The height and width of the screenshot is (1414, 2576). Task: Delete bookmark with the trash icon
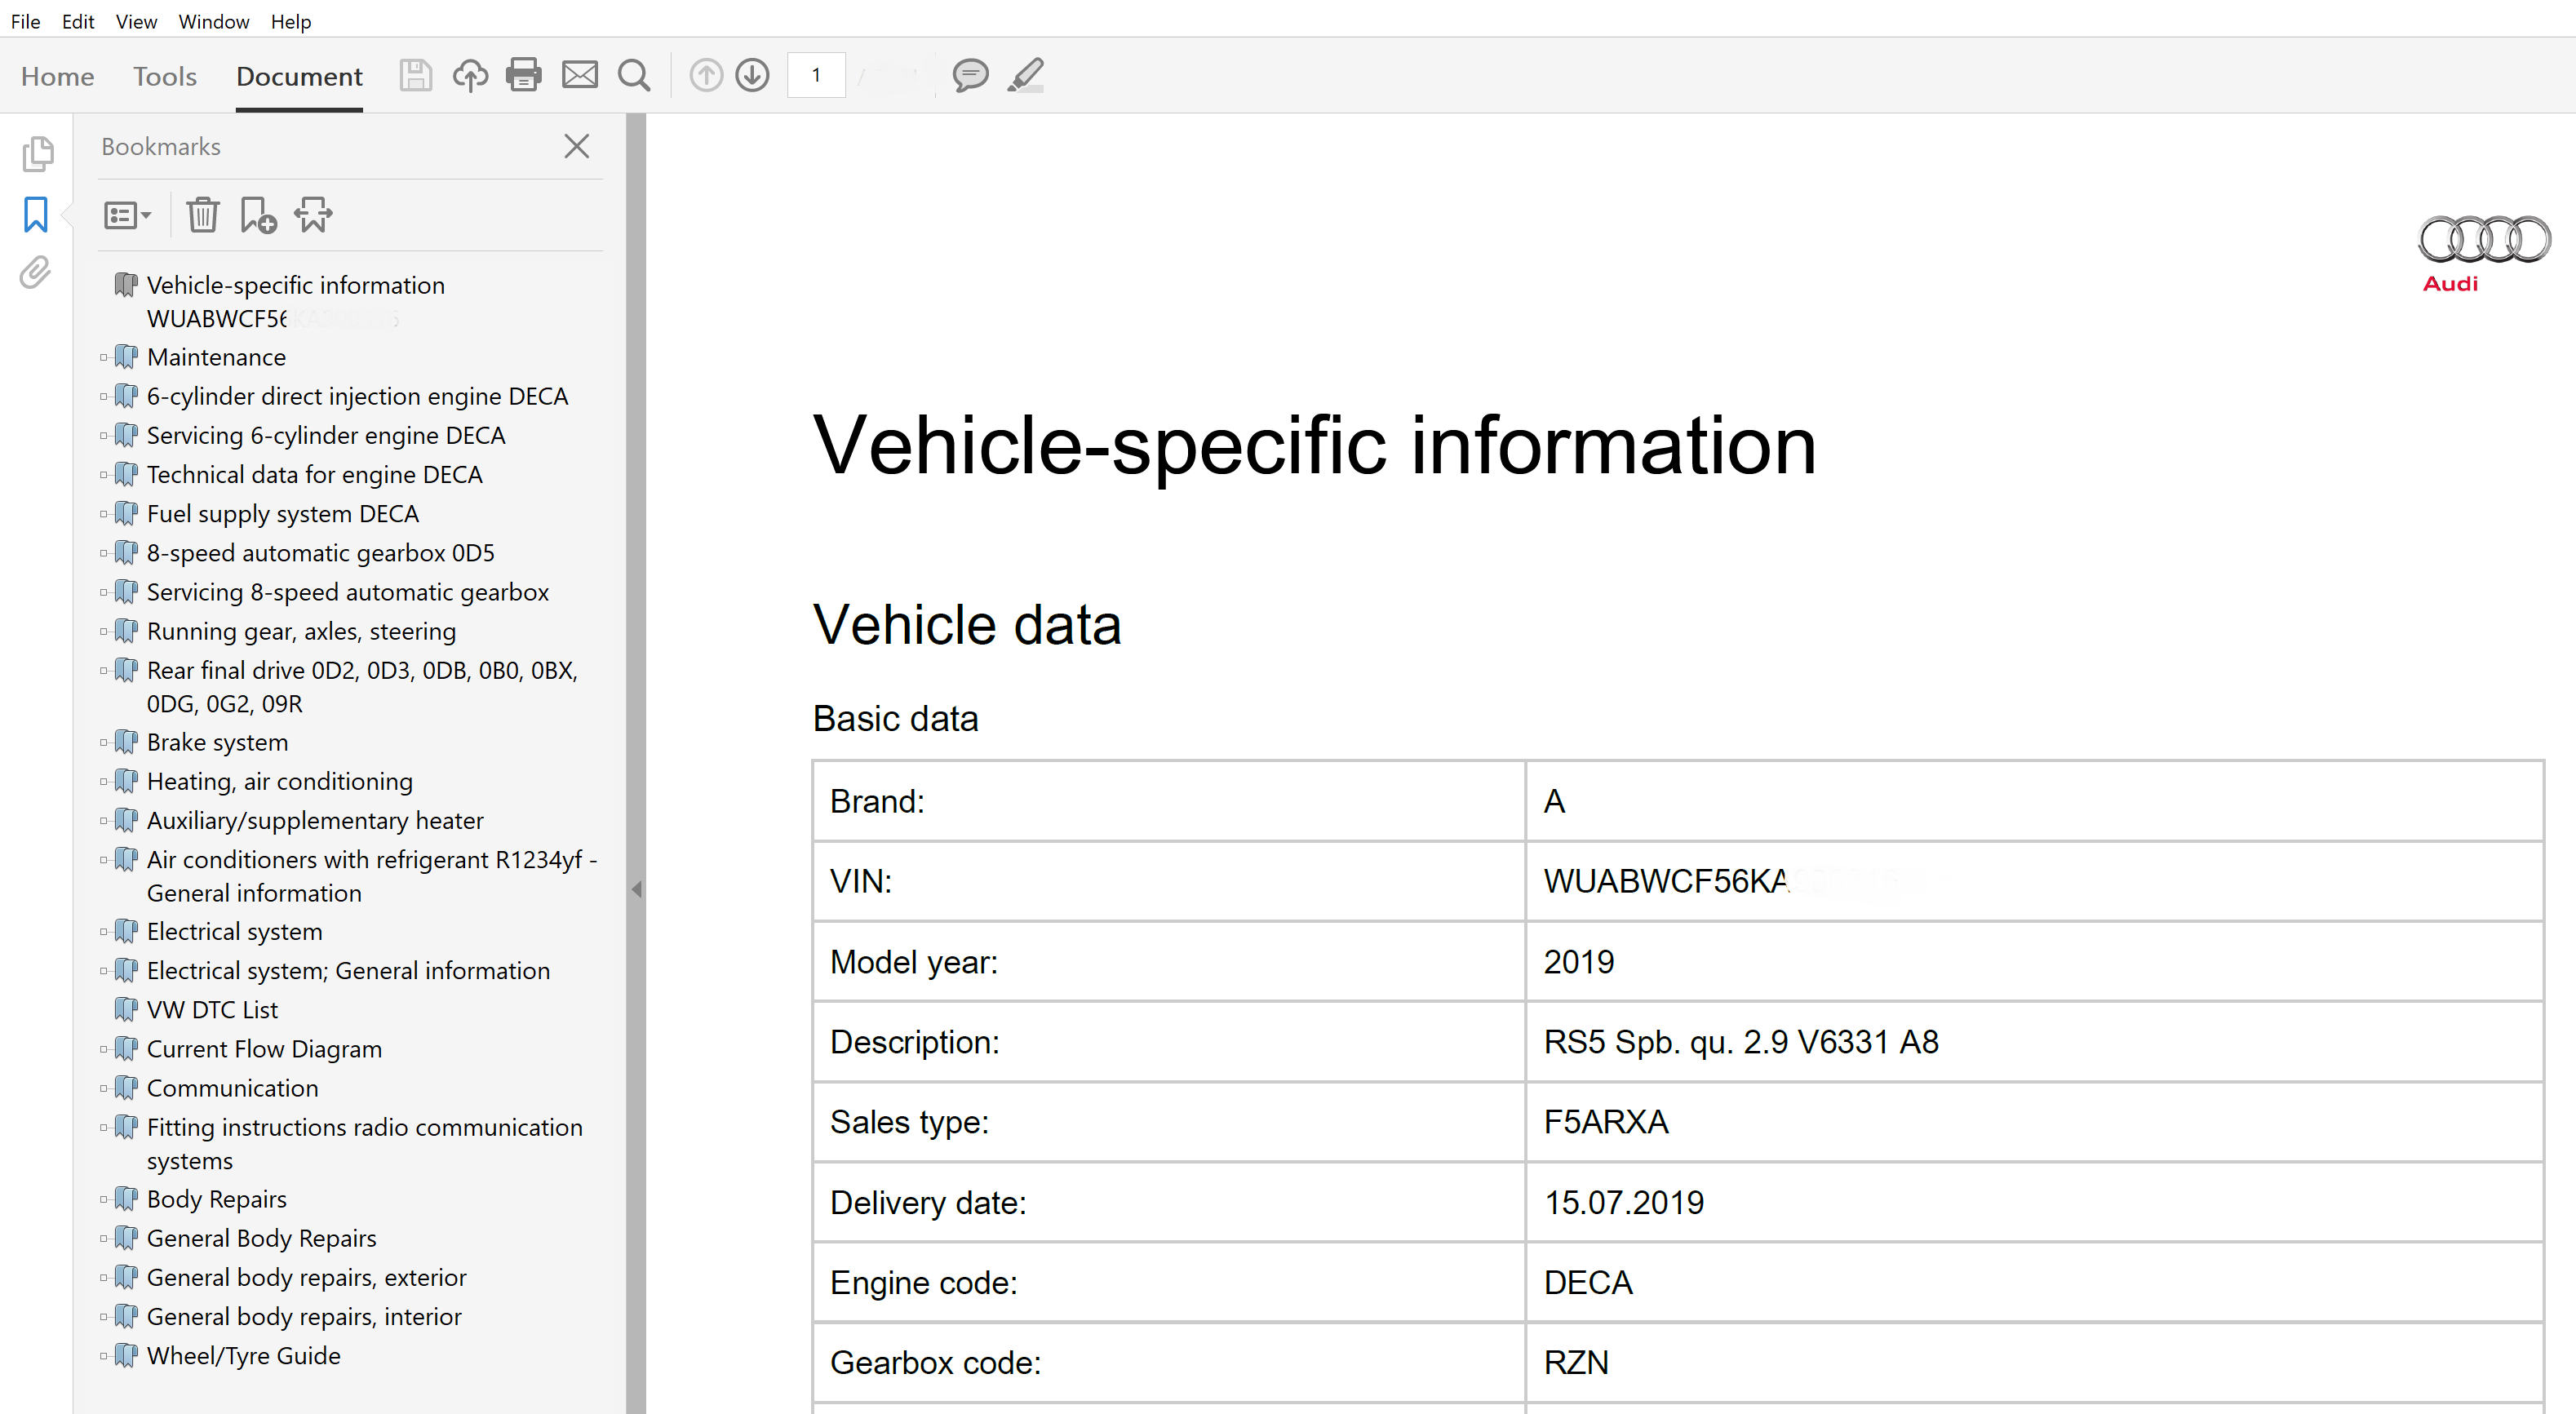202,215
